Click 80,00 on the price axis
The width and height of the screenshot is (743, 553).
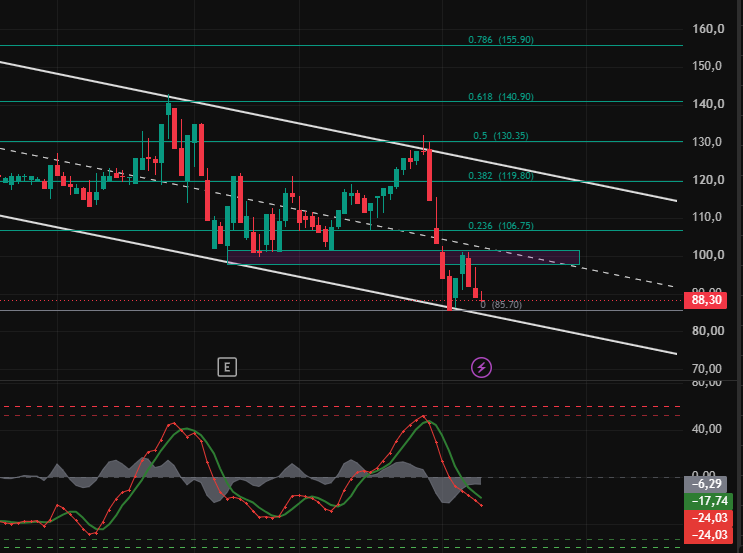(x=708, y=331)
